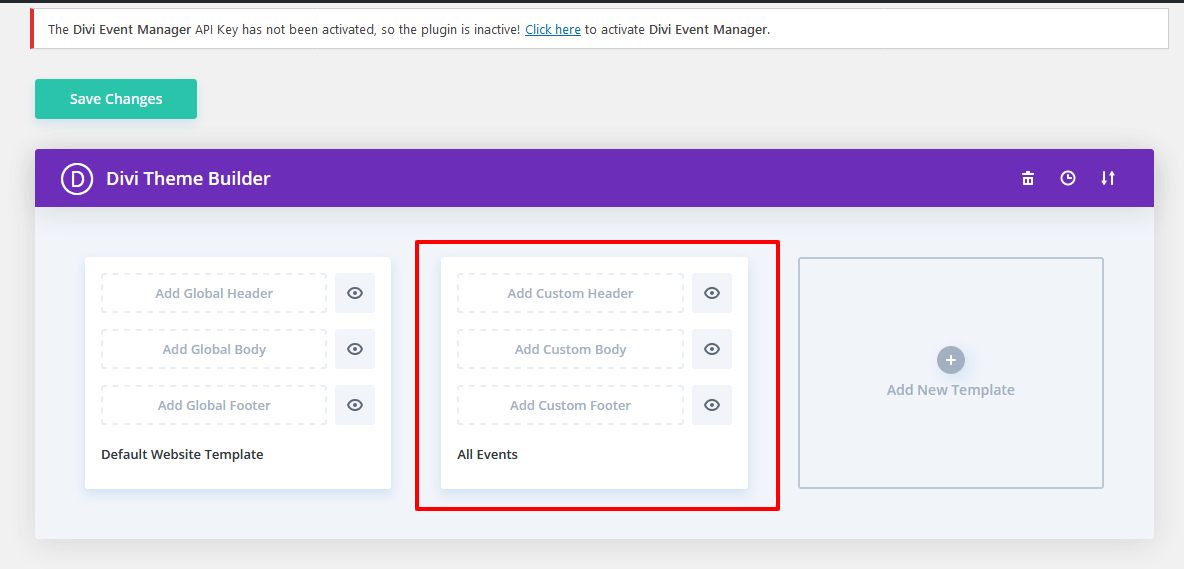The width and height of the screenshot is (1184, 569).
Task: Click the Divi logo in the builder header
Action: pos(77,179)
